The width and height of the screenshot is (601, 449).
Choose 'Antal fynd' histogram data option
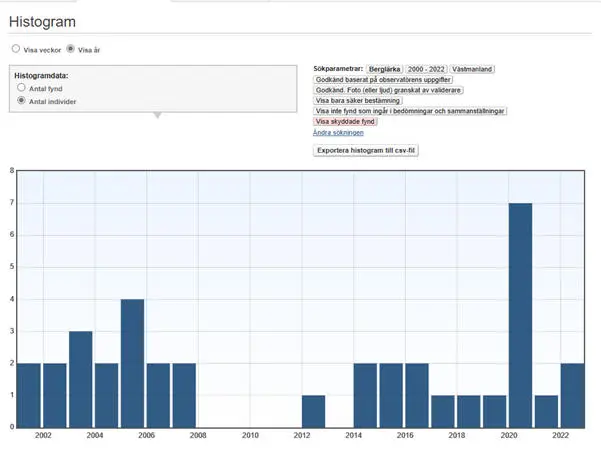click(22, 89)
